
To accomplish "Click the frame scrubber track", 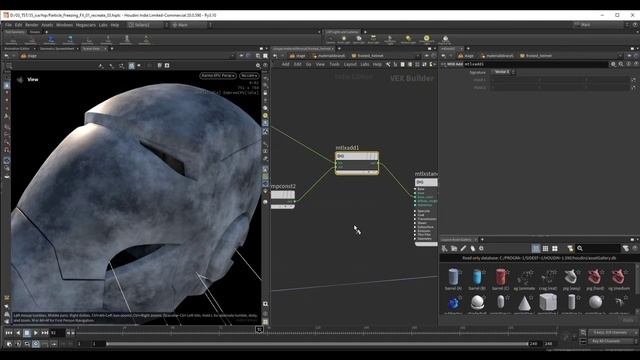I will (317, 333).
